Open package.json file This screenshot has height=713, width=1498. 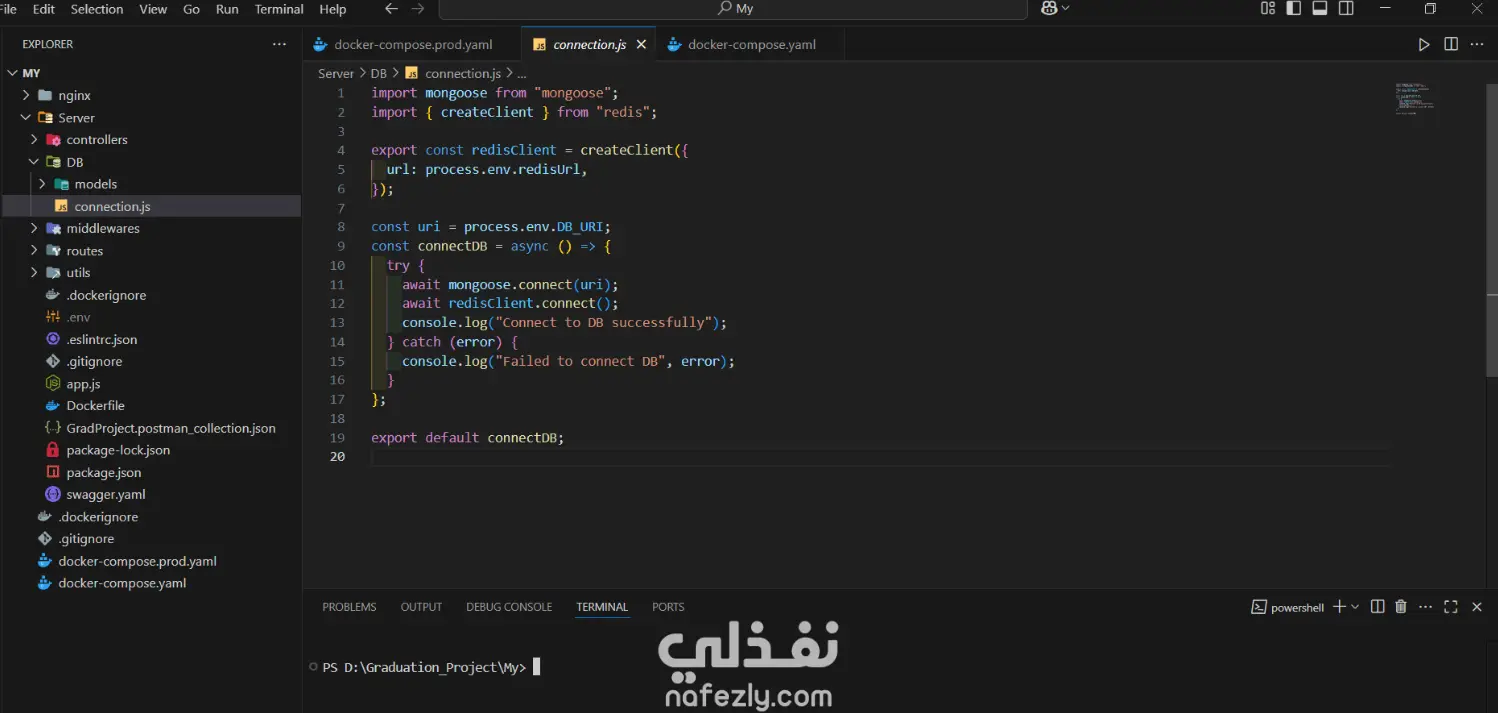pos(151,472)
